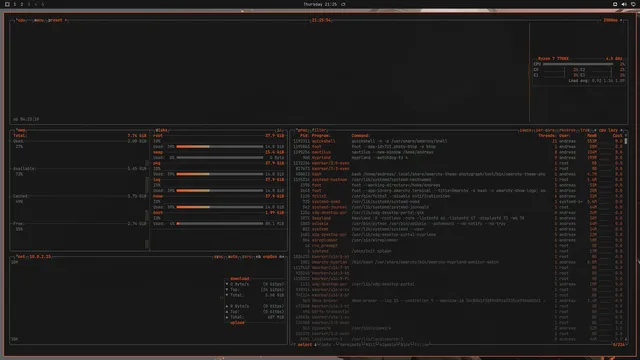Click the mem box title label
Screen dimensions: 640x360
tap(21, 130)
